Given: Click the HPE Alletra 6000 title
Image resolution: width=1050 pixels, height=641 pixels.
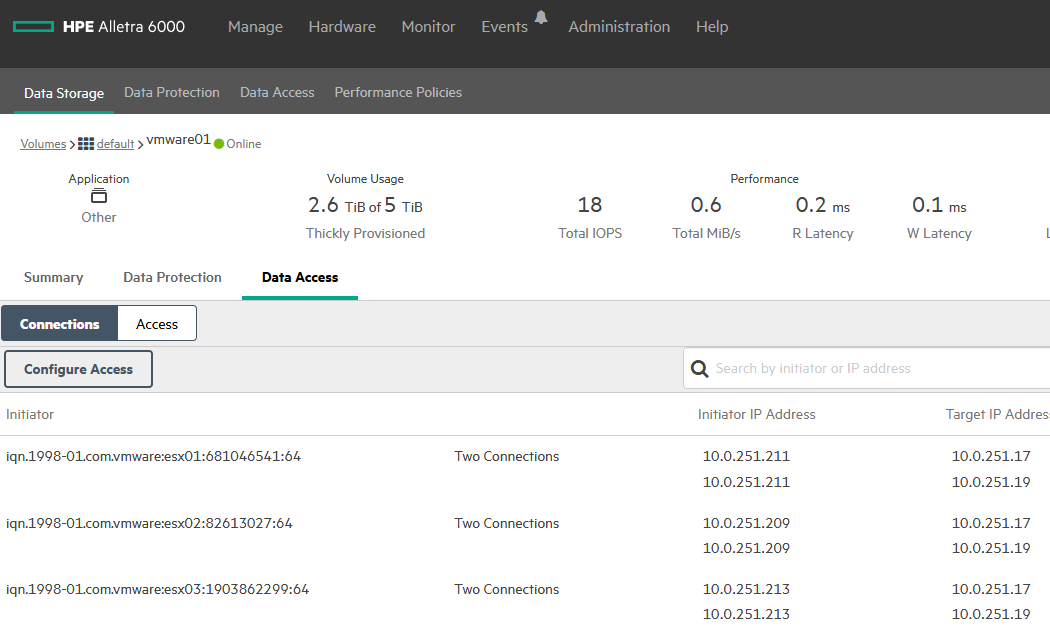Looking at the screenshot, I should tap(124, 27).
